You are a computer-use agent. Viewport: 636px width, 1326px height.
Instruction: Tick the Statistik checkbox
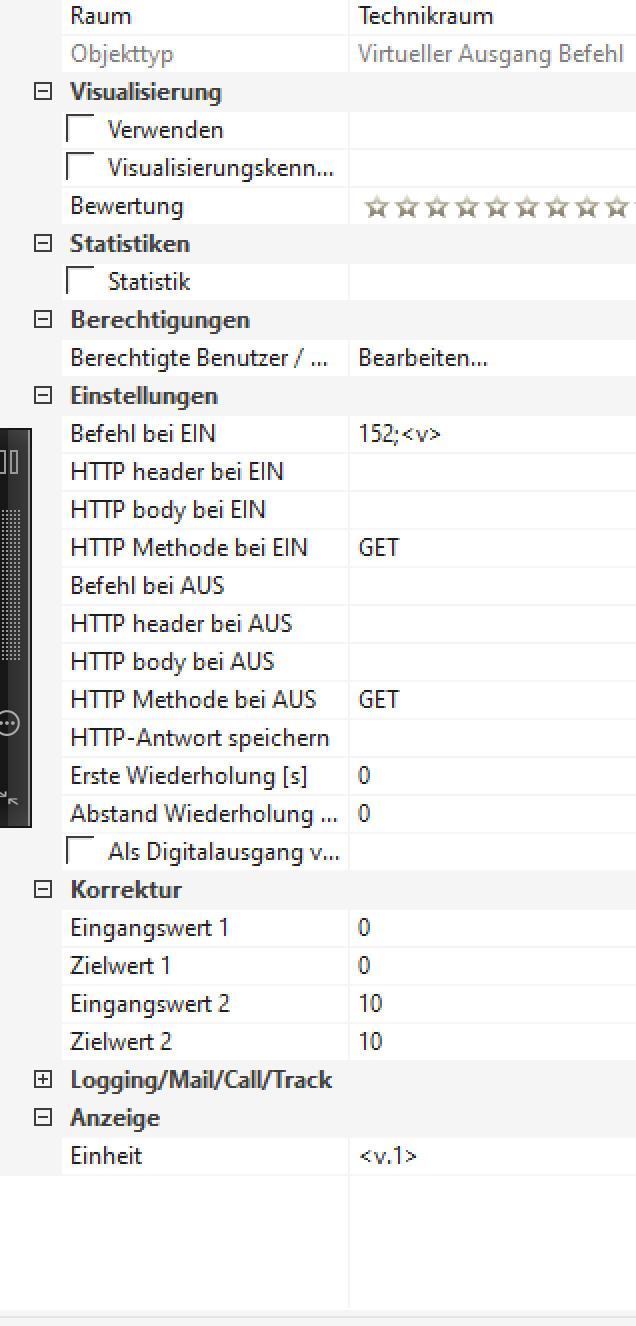tap(80, 282)
